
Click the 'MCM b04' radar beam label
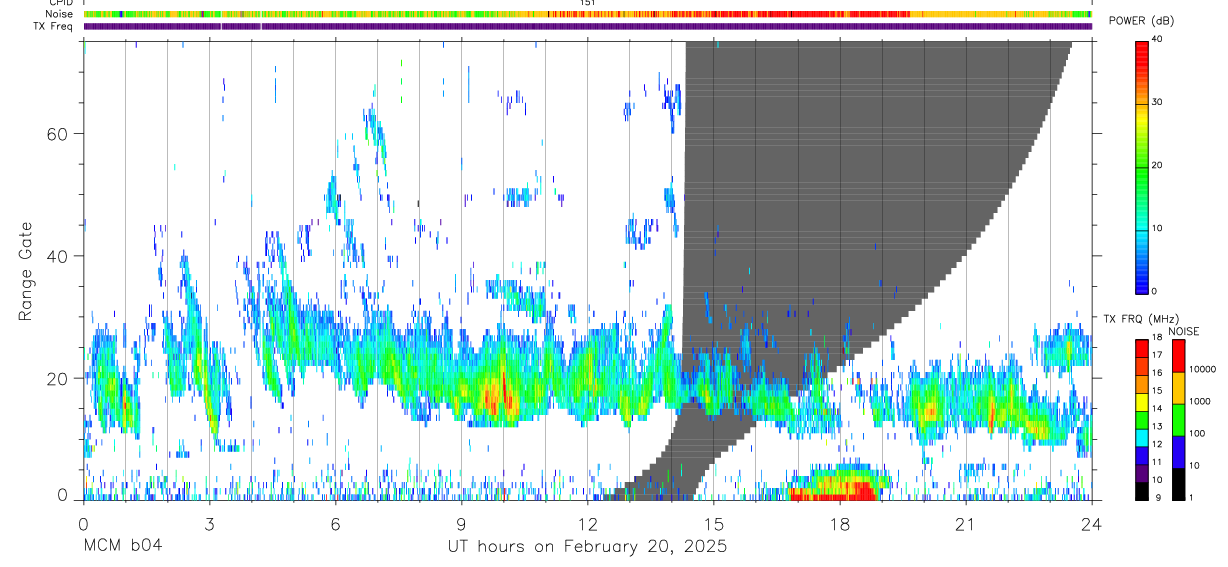point(122,546)
